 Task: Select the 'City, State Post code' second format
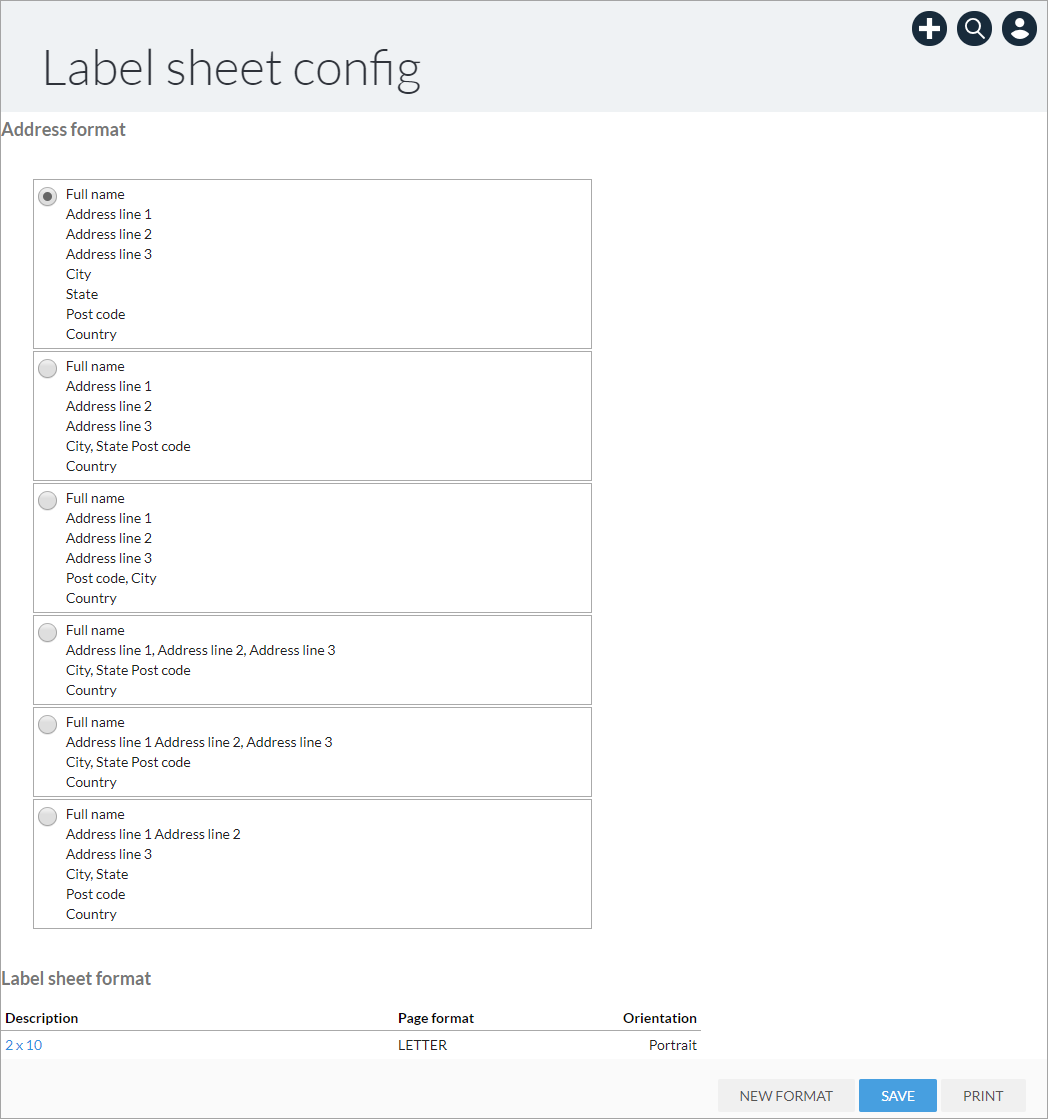point(48,368)
